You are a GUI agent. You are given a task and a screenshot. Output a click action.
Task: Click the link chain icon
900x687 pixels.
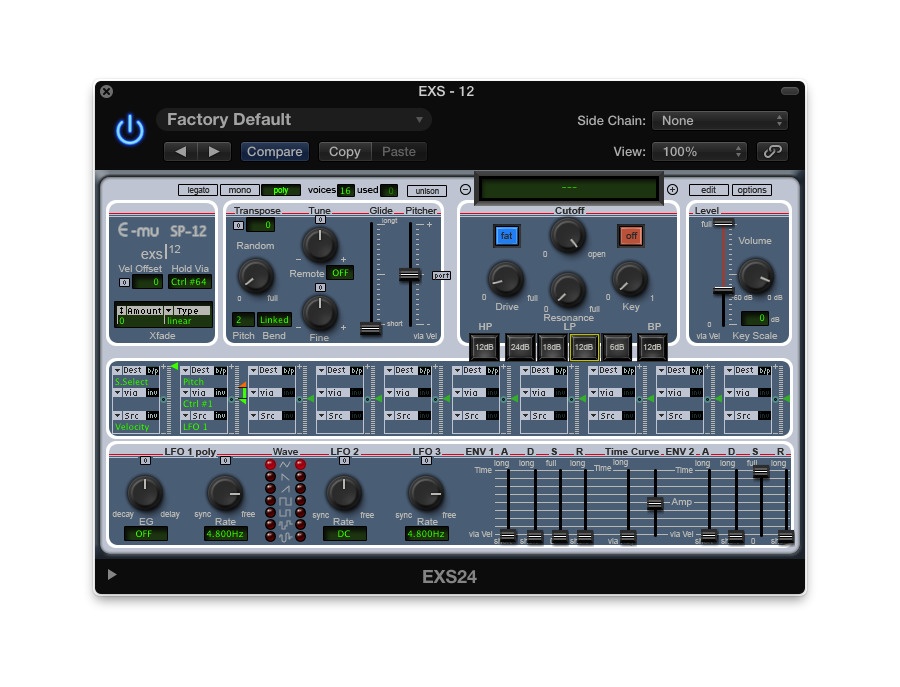772,152
